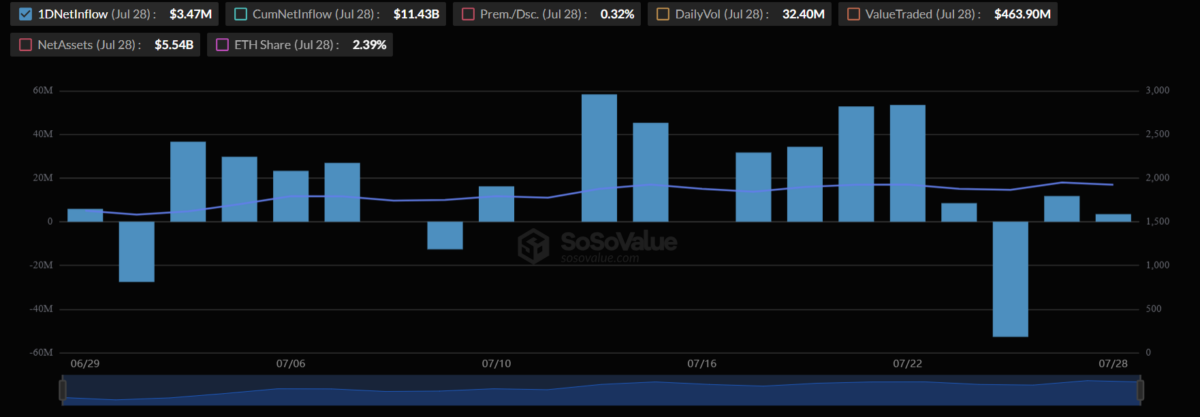Viewport: 1200px width, 417px height.
Task: Click the negative bar after 06/29 near -27M
Action: (x=136, y=252)
